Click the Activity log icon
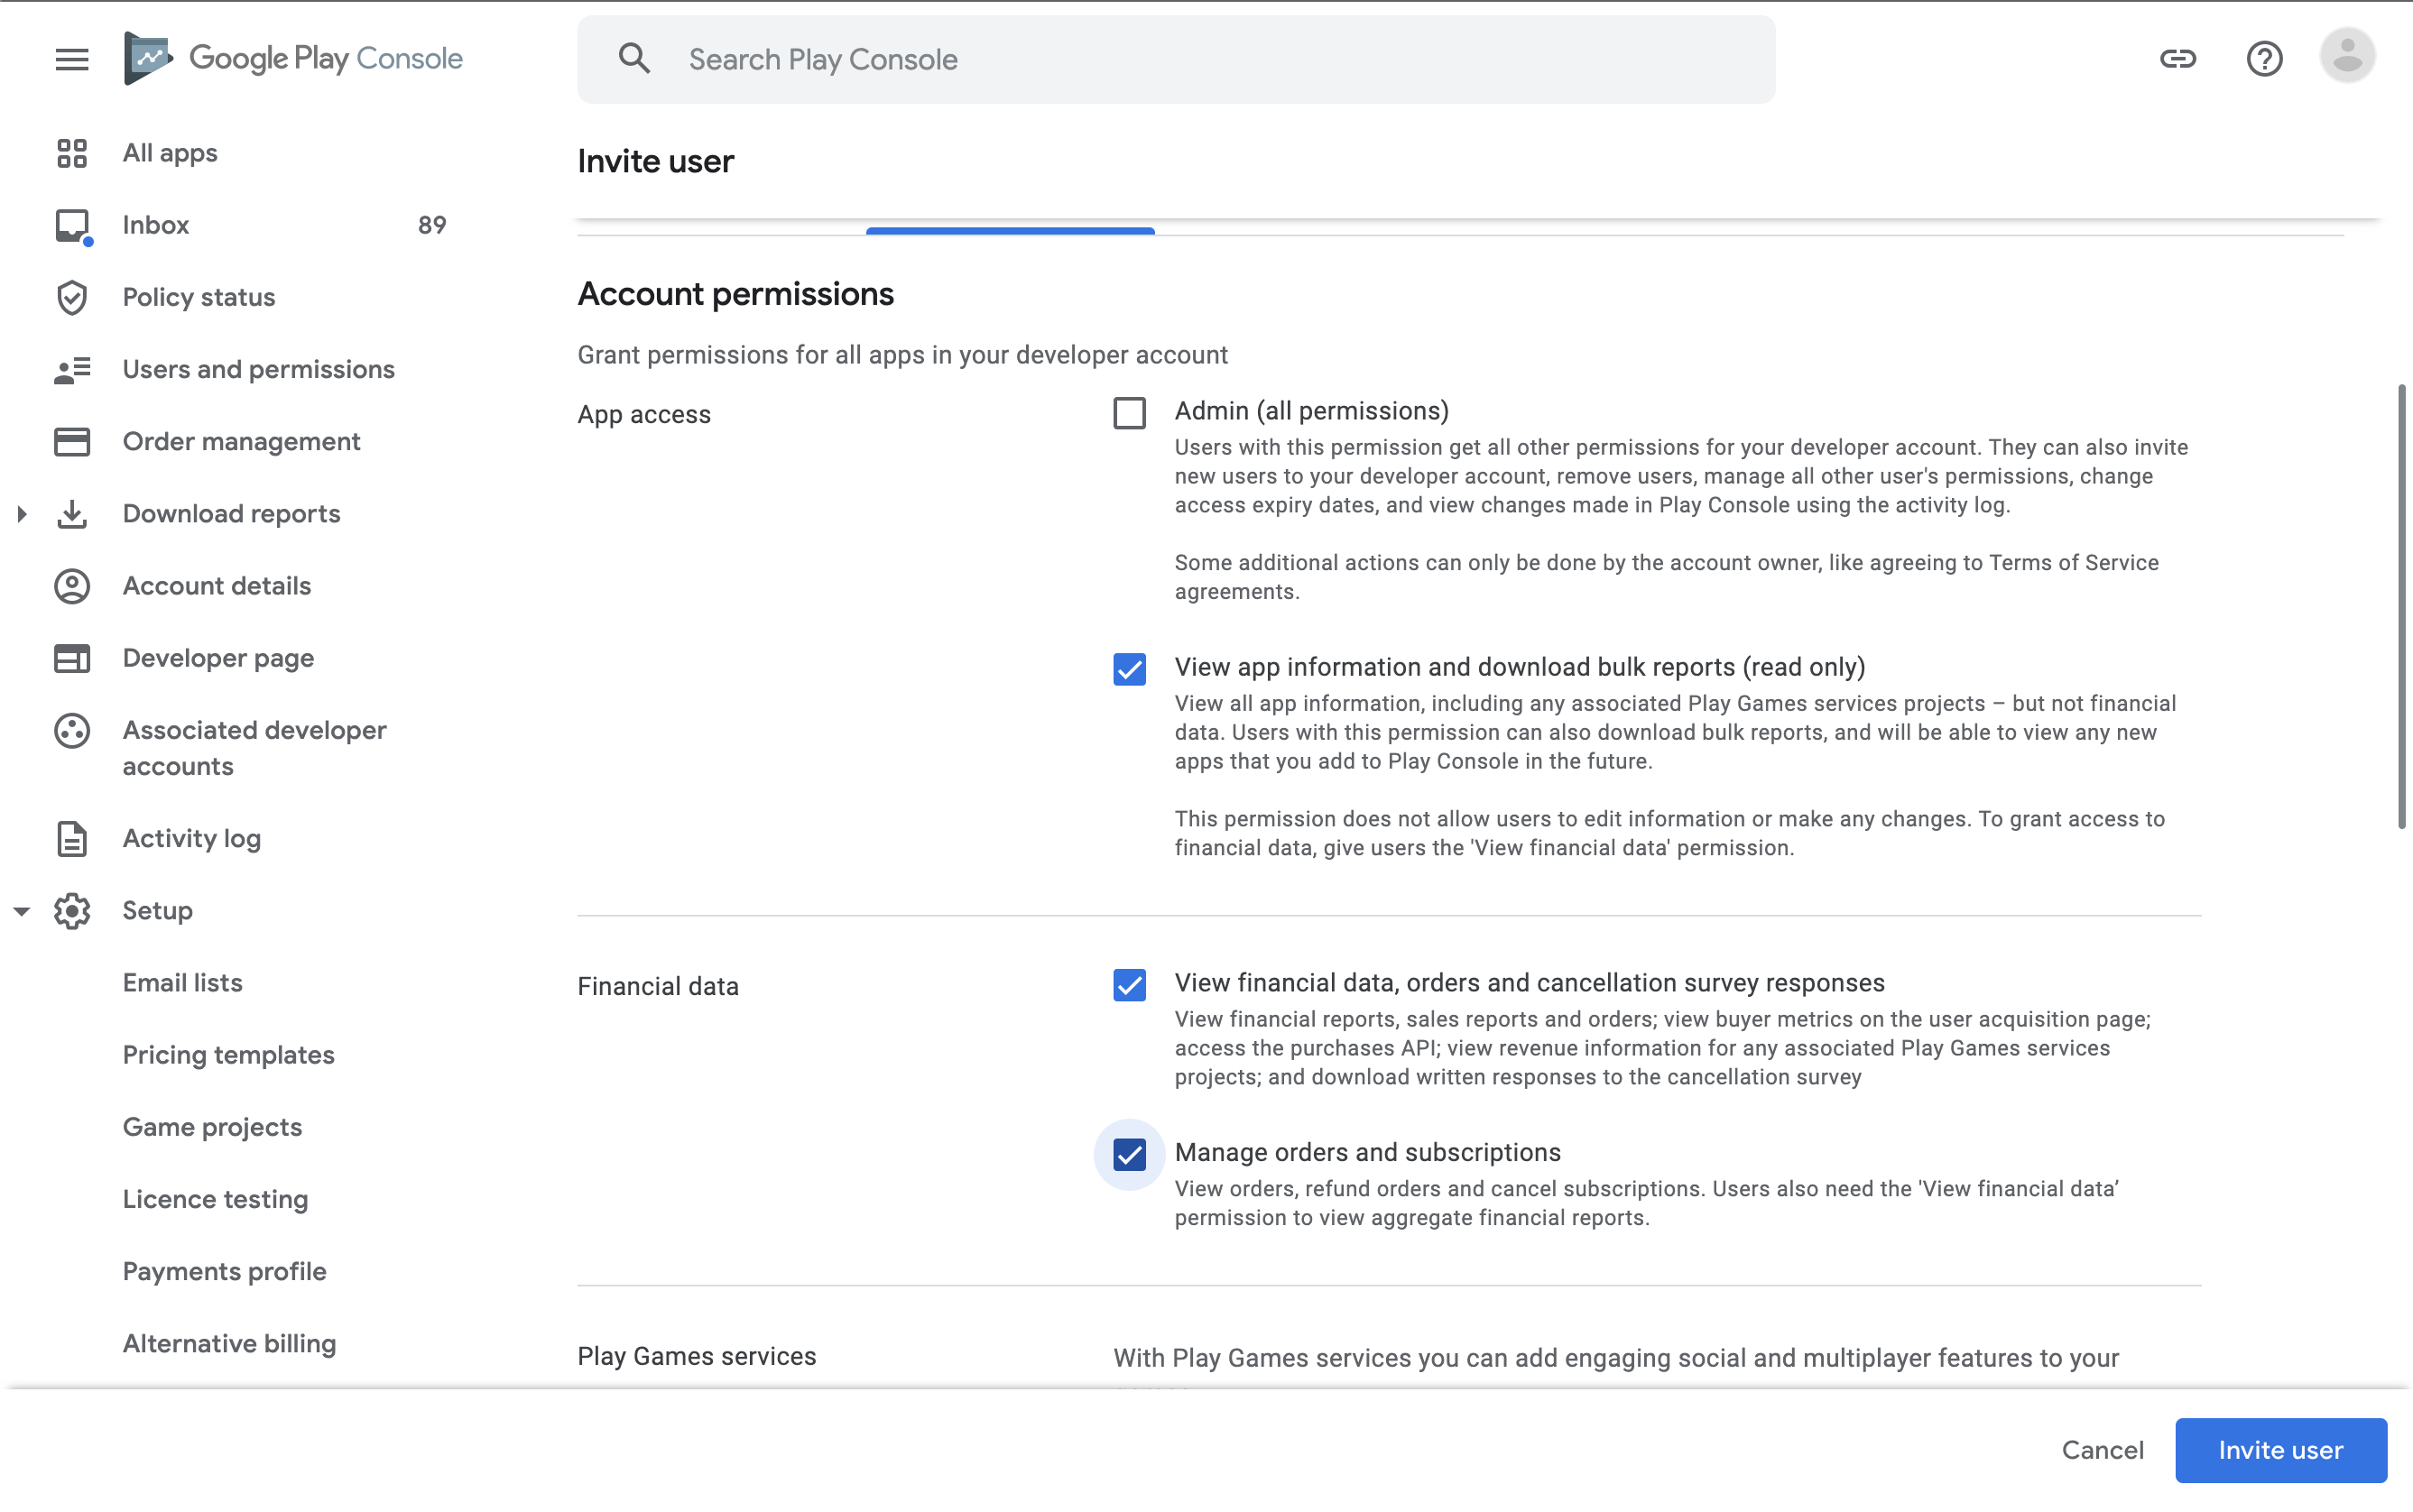 coord(71,840)
